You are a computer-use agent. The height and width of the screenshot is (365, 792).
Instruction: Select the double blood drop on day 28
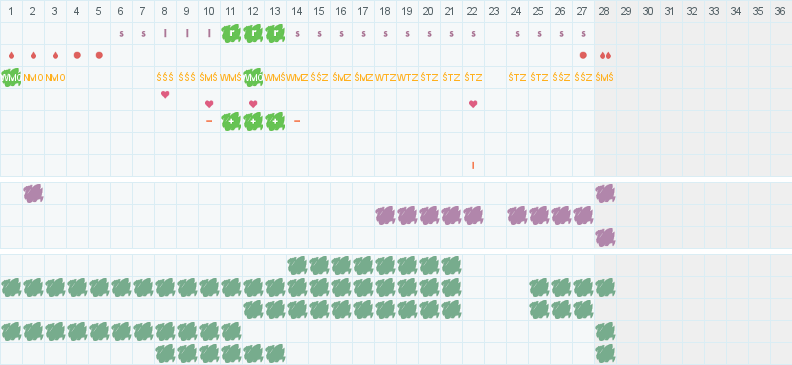pyautogui.click(x=605, y=56)
